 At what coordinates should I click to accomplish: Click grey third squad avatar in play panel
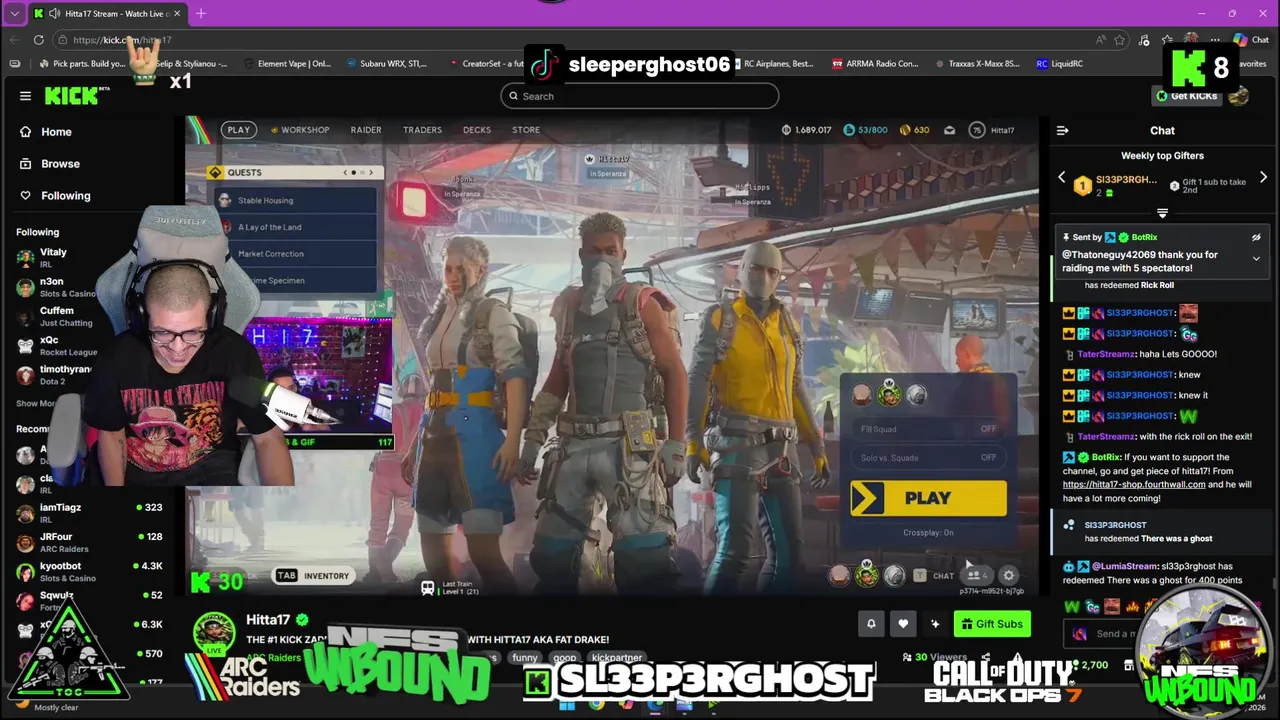pyautogui.click(x=916, y=395)
